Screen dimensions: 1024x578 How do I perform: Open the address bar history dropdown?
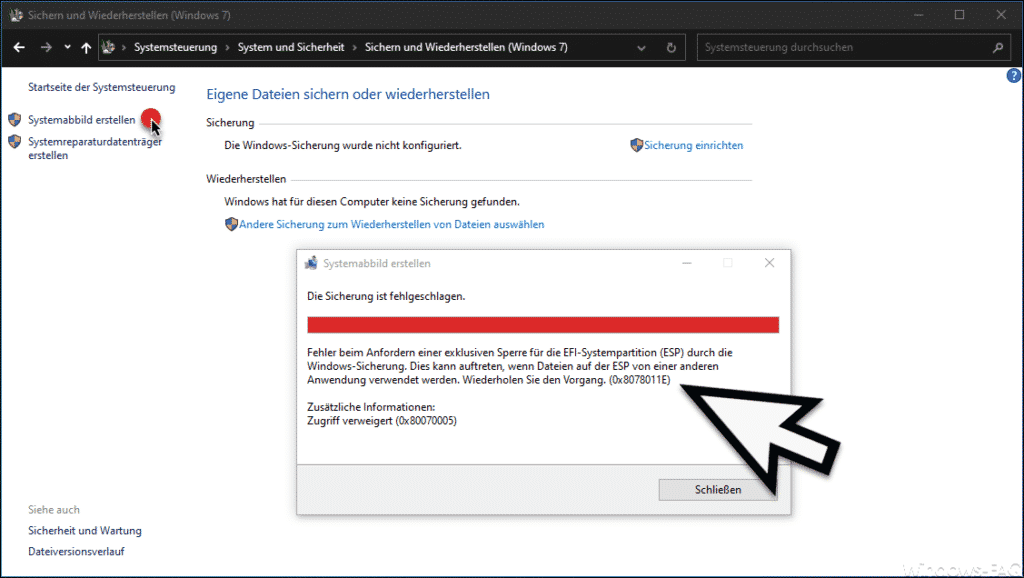(641, 48)
